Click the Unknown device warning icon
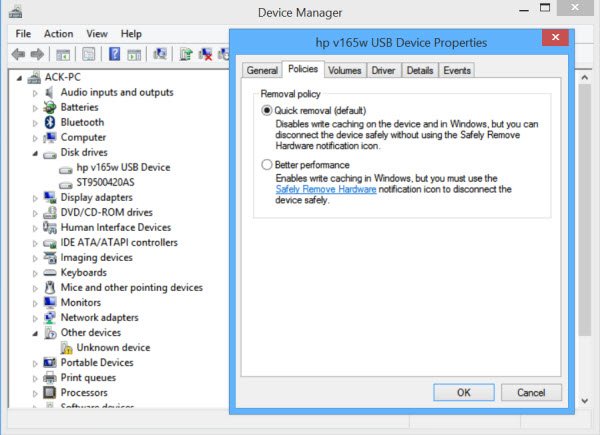The height and width of the screenshot is (435, 600). (x=67, y=348)
